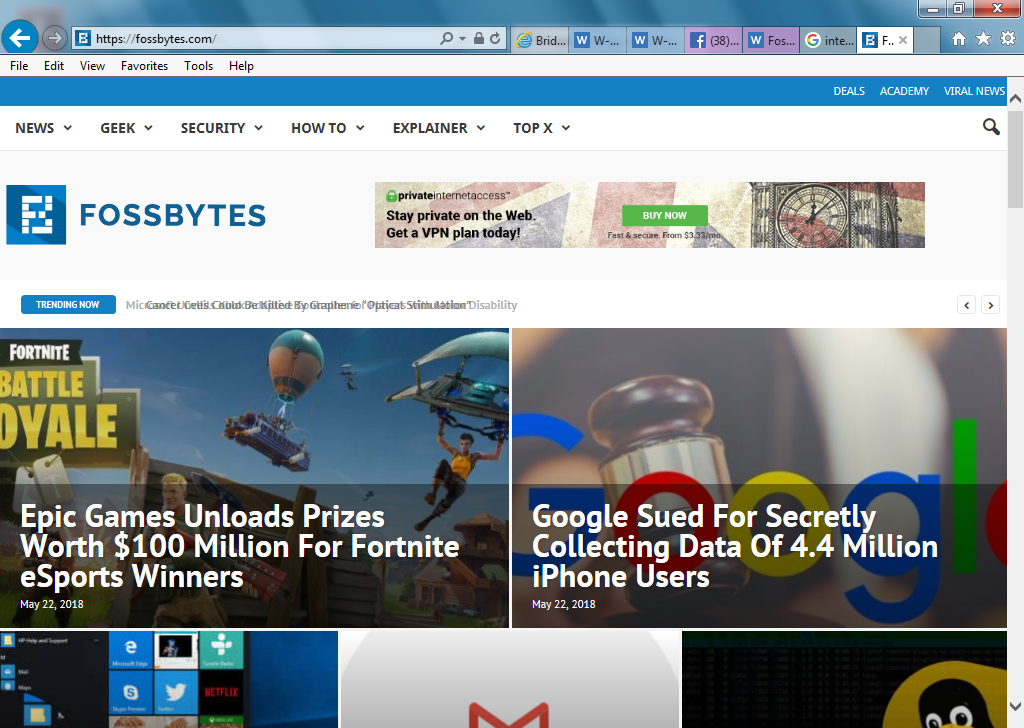1024x728 pixels.
Task: Click the Fossbytes site search magnifier
Action: coord(991,127)
